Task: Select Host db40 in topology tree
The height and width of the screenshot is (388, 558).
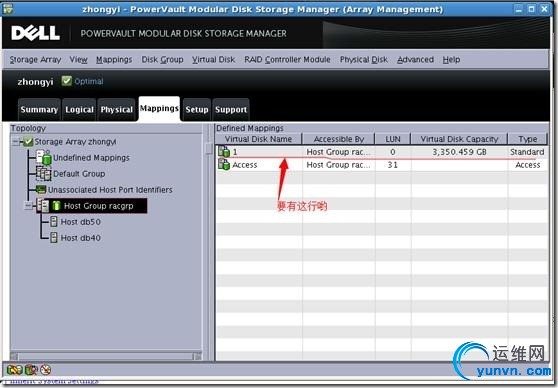Action: point(80,238)
